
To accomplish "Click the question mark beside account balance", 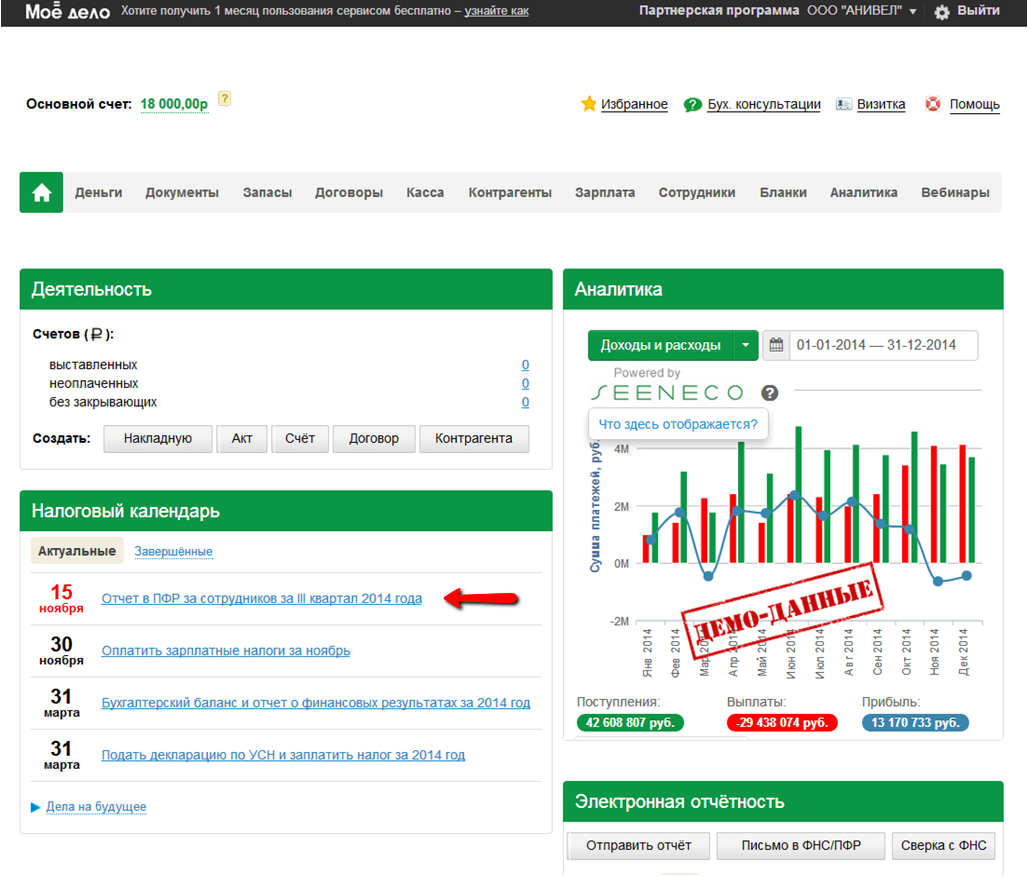I will [225, 99].
